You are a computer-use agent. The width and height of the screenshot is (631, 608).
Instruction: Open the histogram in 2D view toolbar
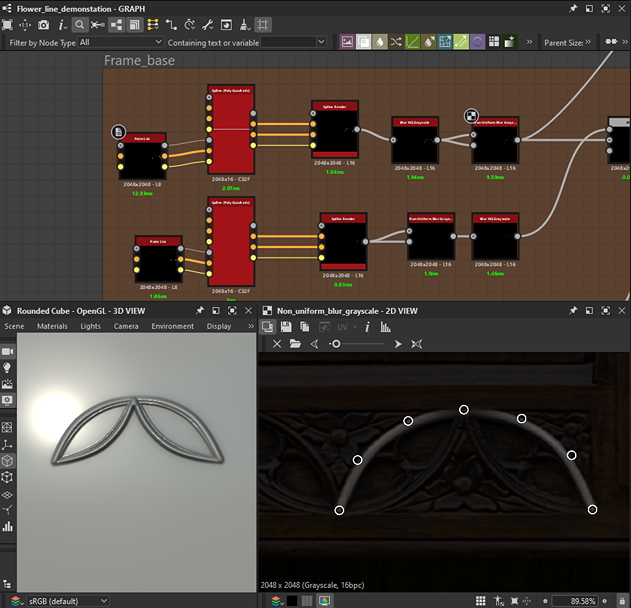[x=386, y=327]
